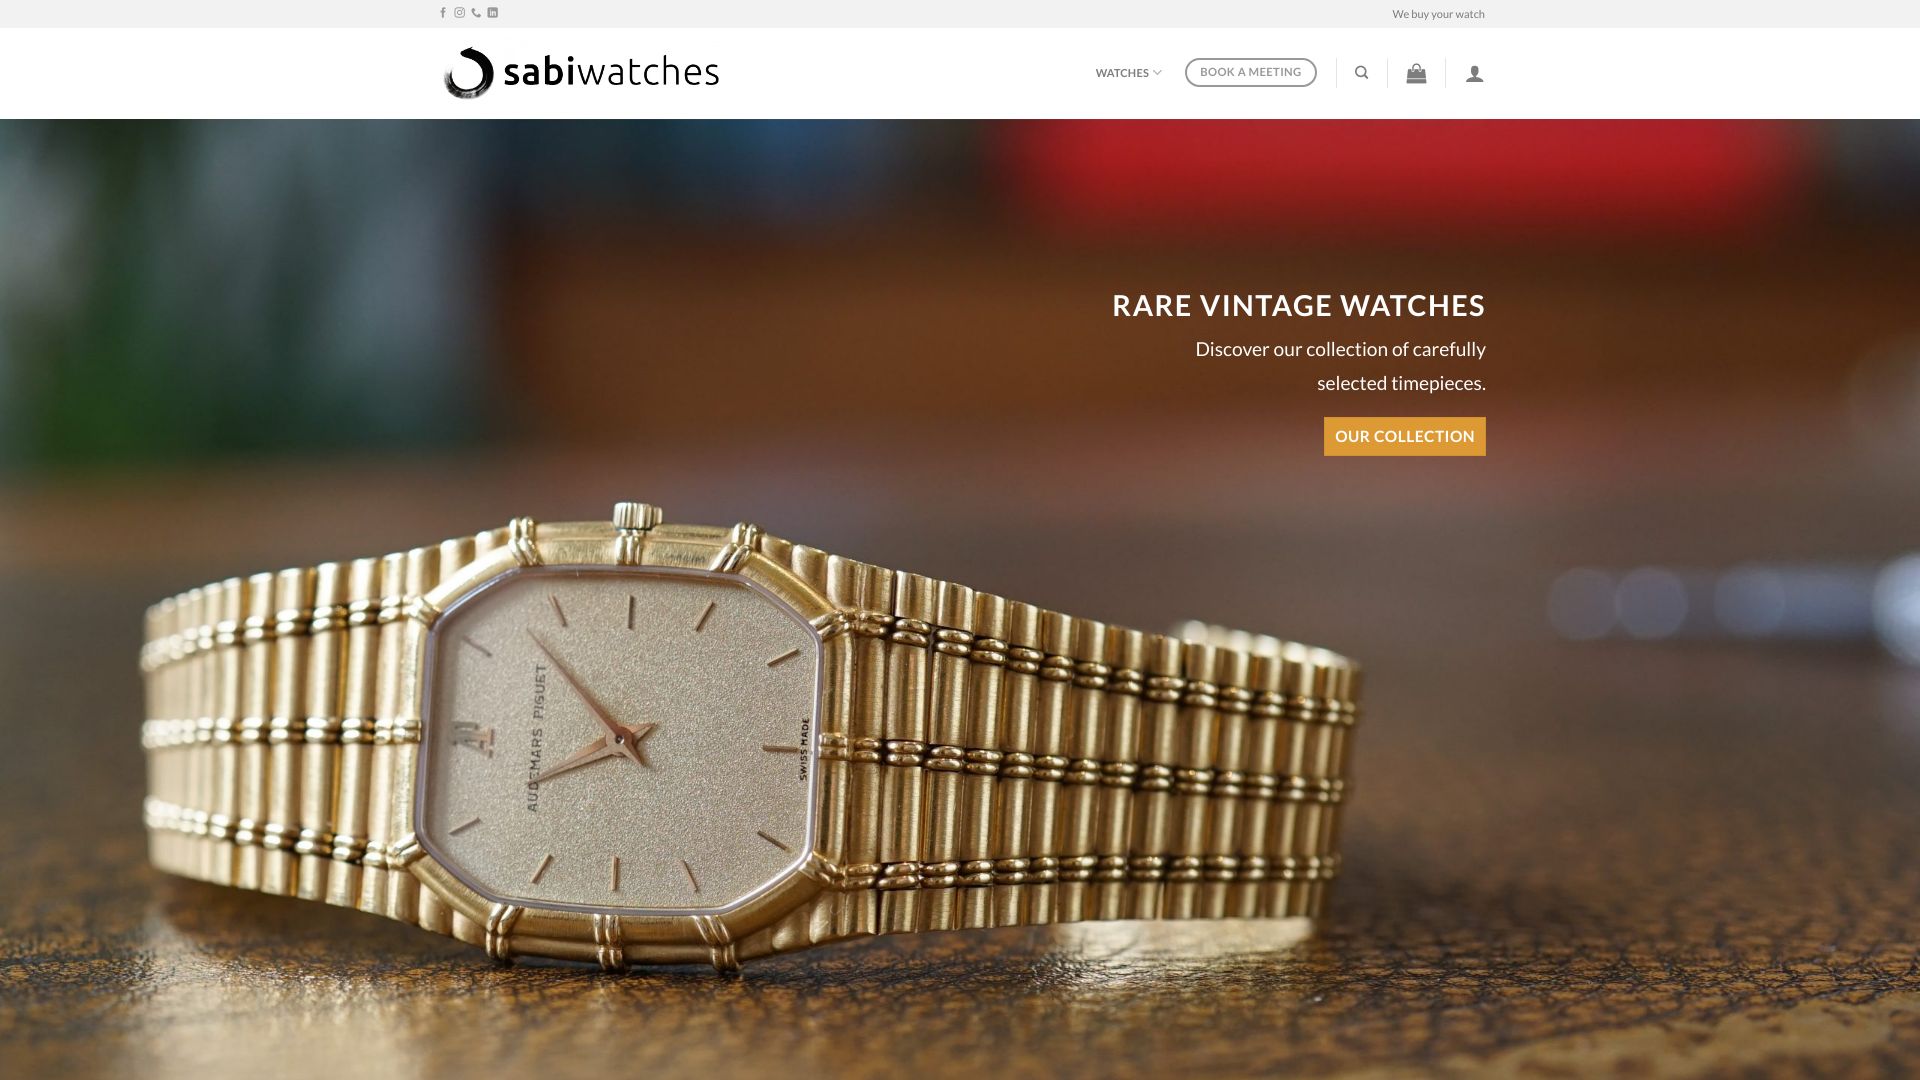Open the user account icon
The width and height of the screenshot is (1920, 1080).
coord(1475,74)
